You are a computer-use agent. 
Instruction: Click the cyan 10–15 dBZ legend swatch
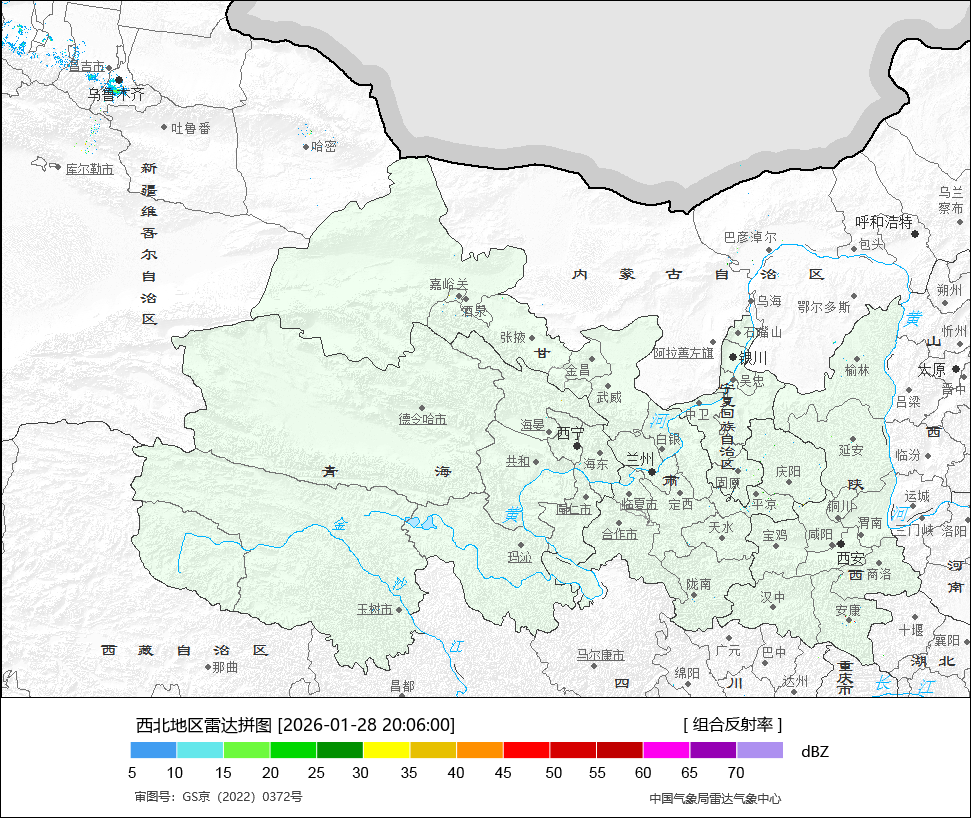tap(200, 751)
